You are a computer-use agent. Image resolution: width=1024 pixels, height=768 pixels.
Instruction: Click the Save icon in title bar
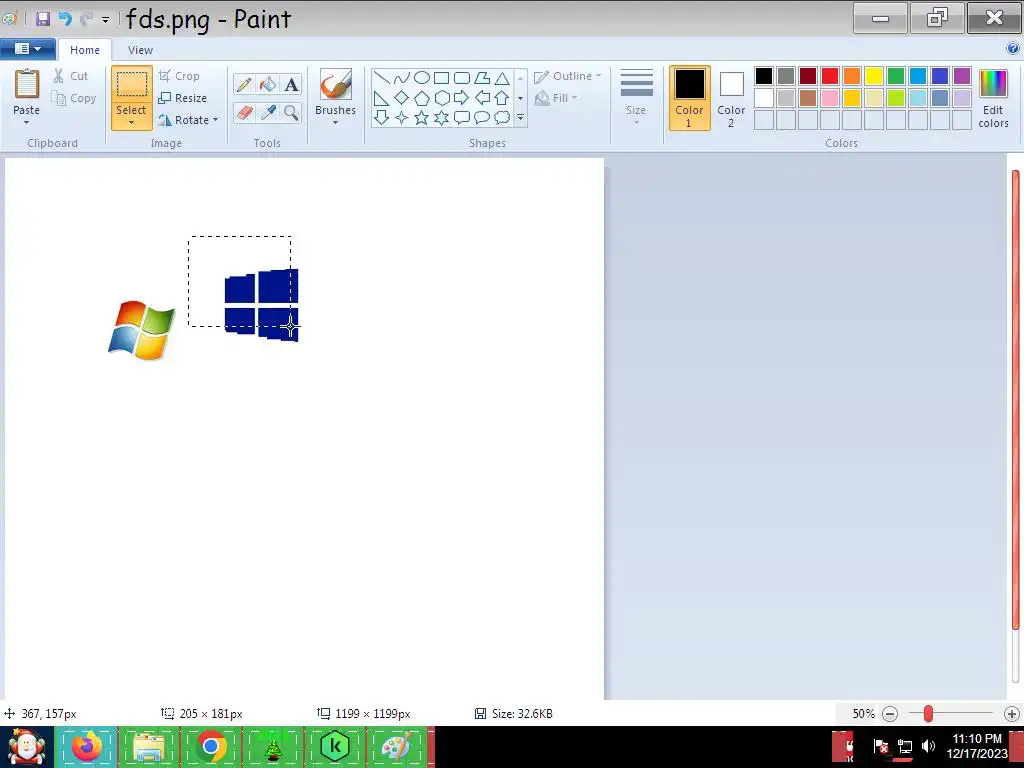pos(43,19)
